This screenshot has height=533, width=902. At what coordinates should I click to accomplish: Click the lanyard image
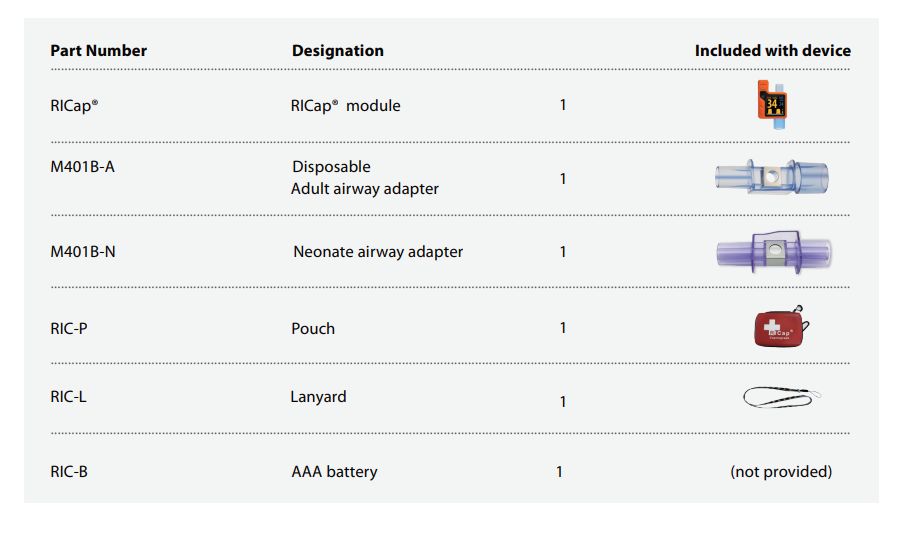[x=783, y=398]
